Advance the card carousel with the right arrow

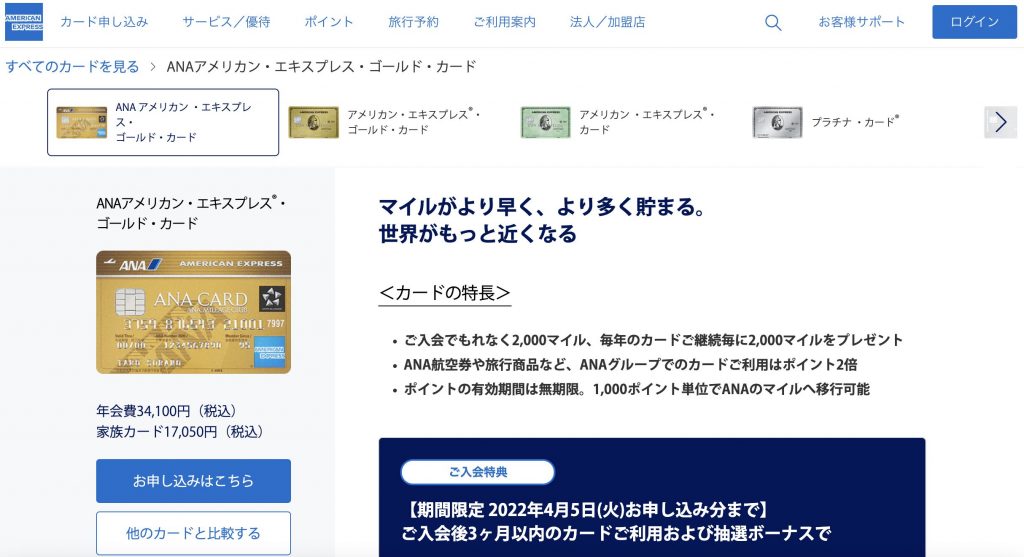click(1000, 122)
